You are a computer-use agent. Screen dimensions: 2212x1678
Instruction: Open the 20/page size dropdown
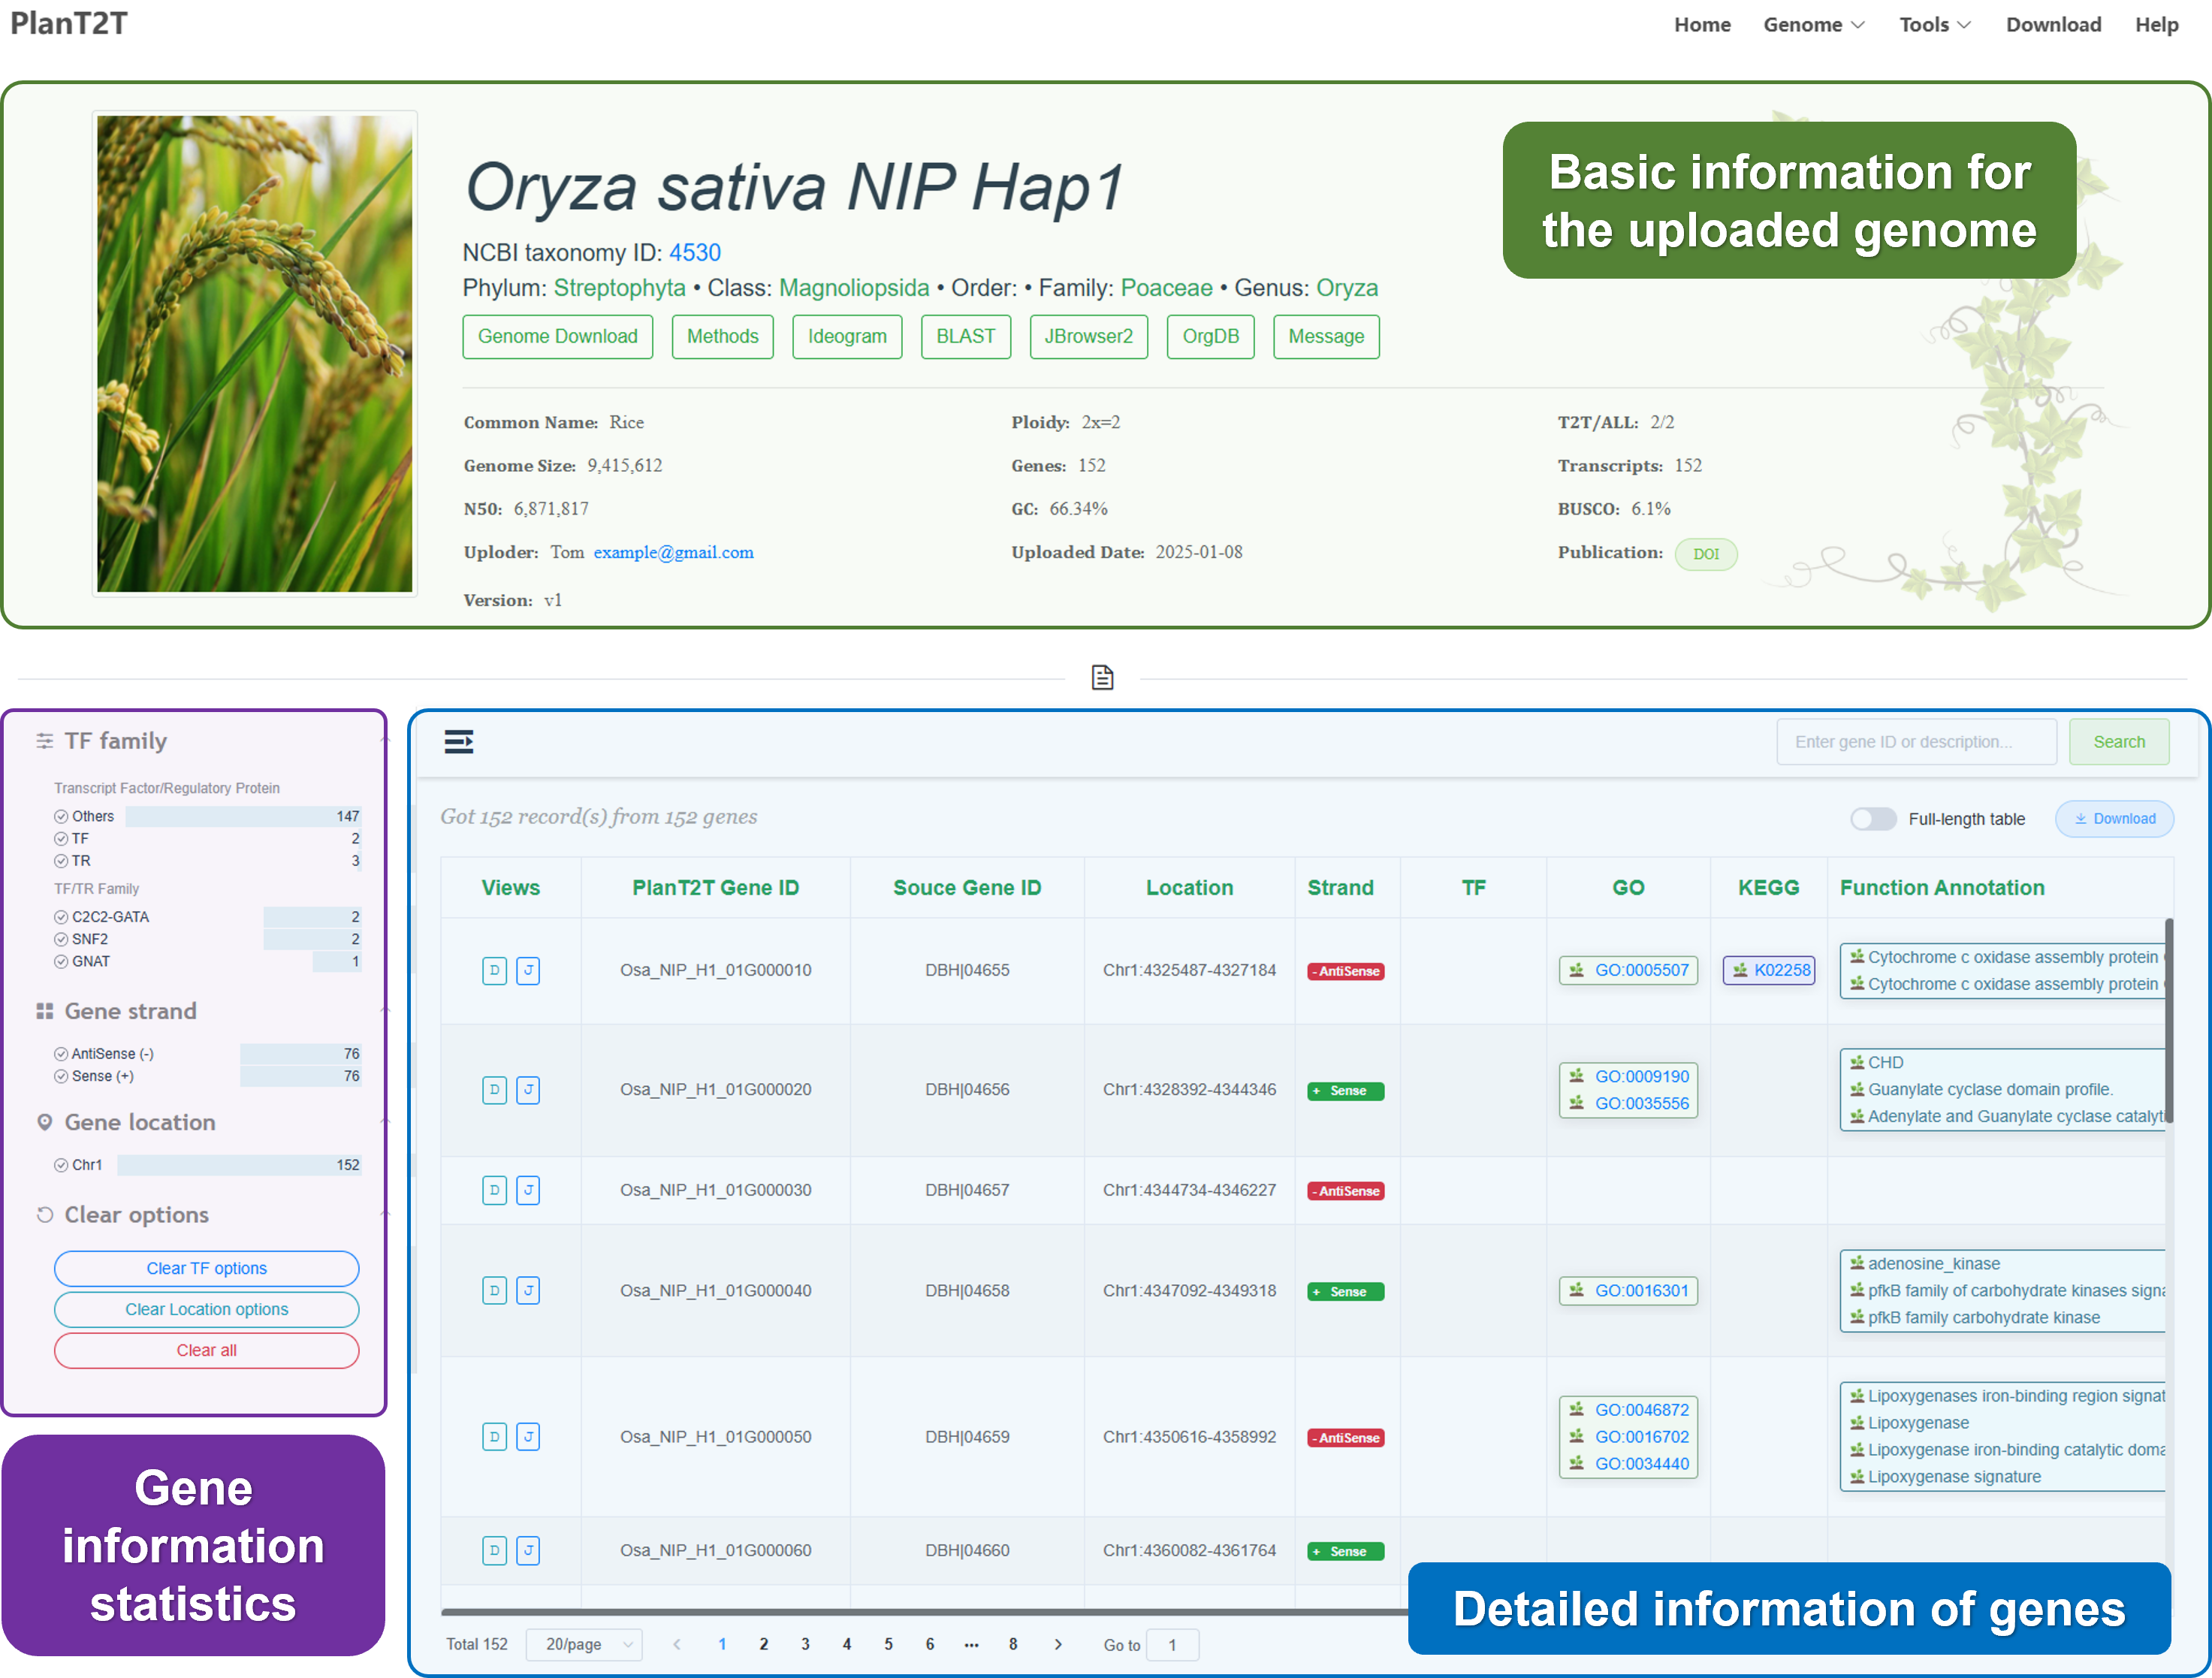coord(586,1644)
